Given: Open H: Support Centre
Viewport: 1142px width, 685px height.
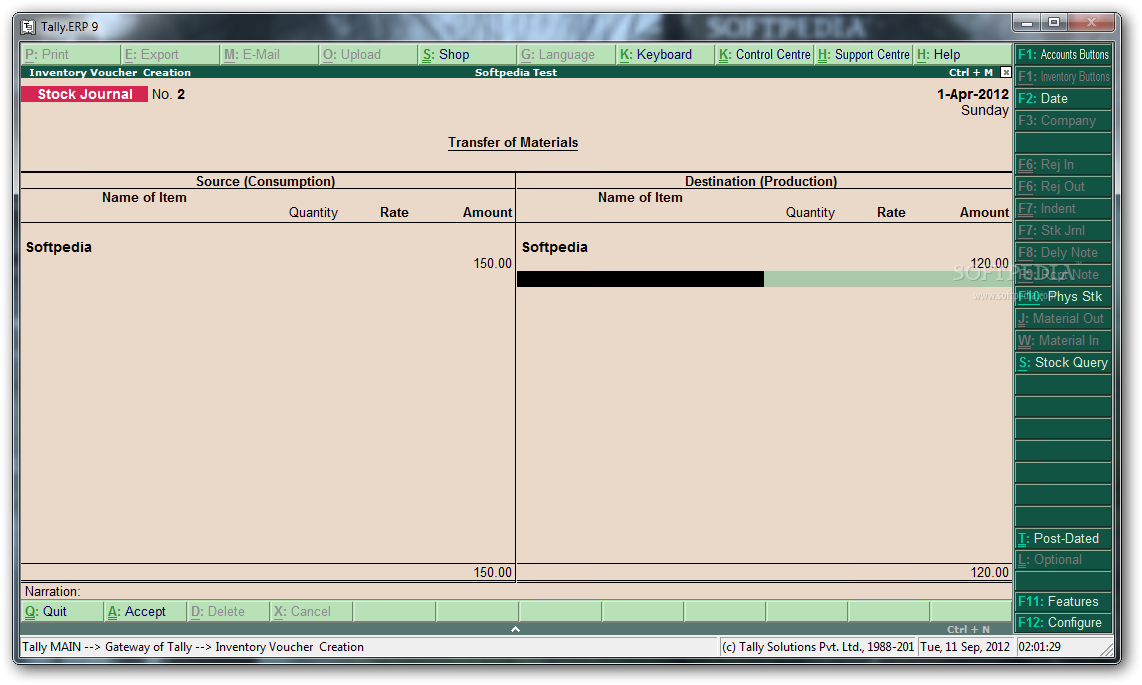Looking at the screenshot, I should [x=863, y=55].
